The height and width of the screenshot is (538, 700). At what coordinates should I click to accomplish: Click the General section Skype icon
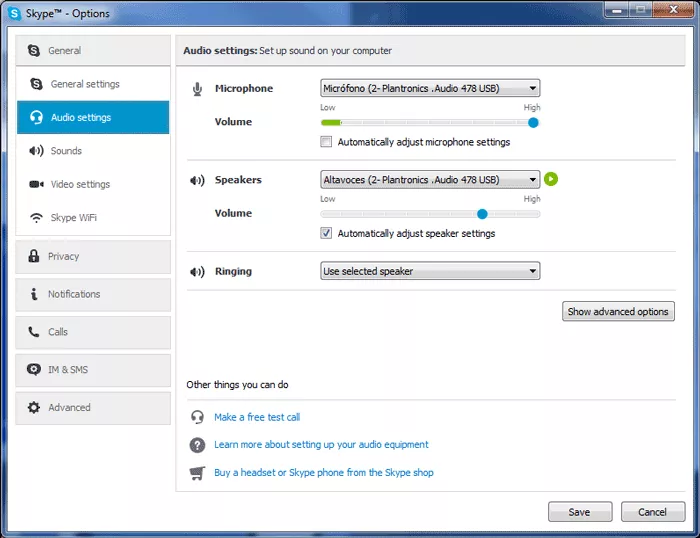pos(34,50)
